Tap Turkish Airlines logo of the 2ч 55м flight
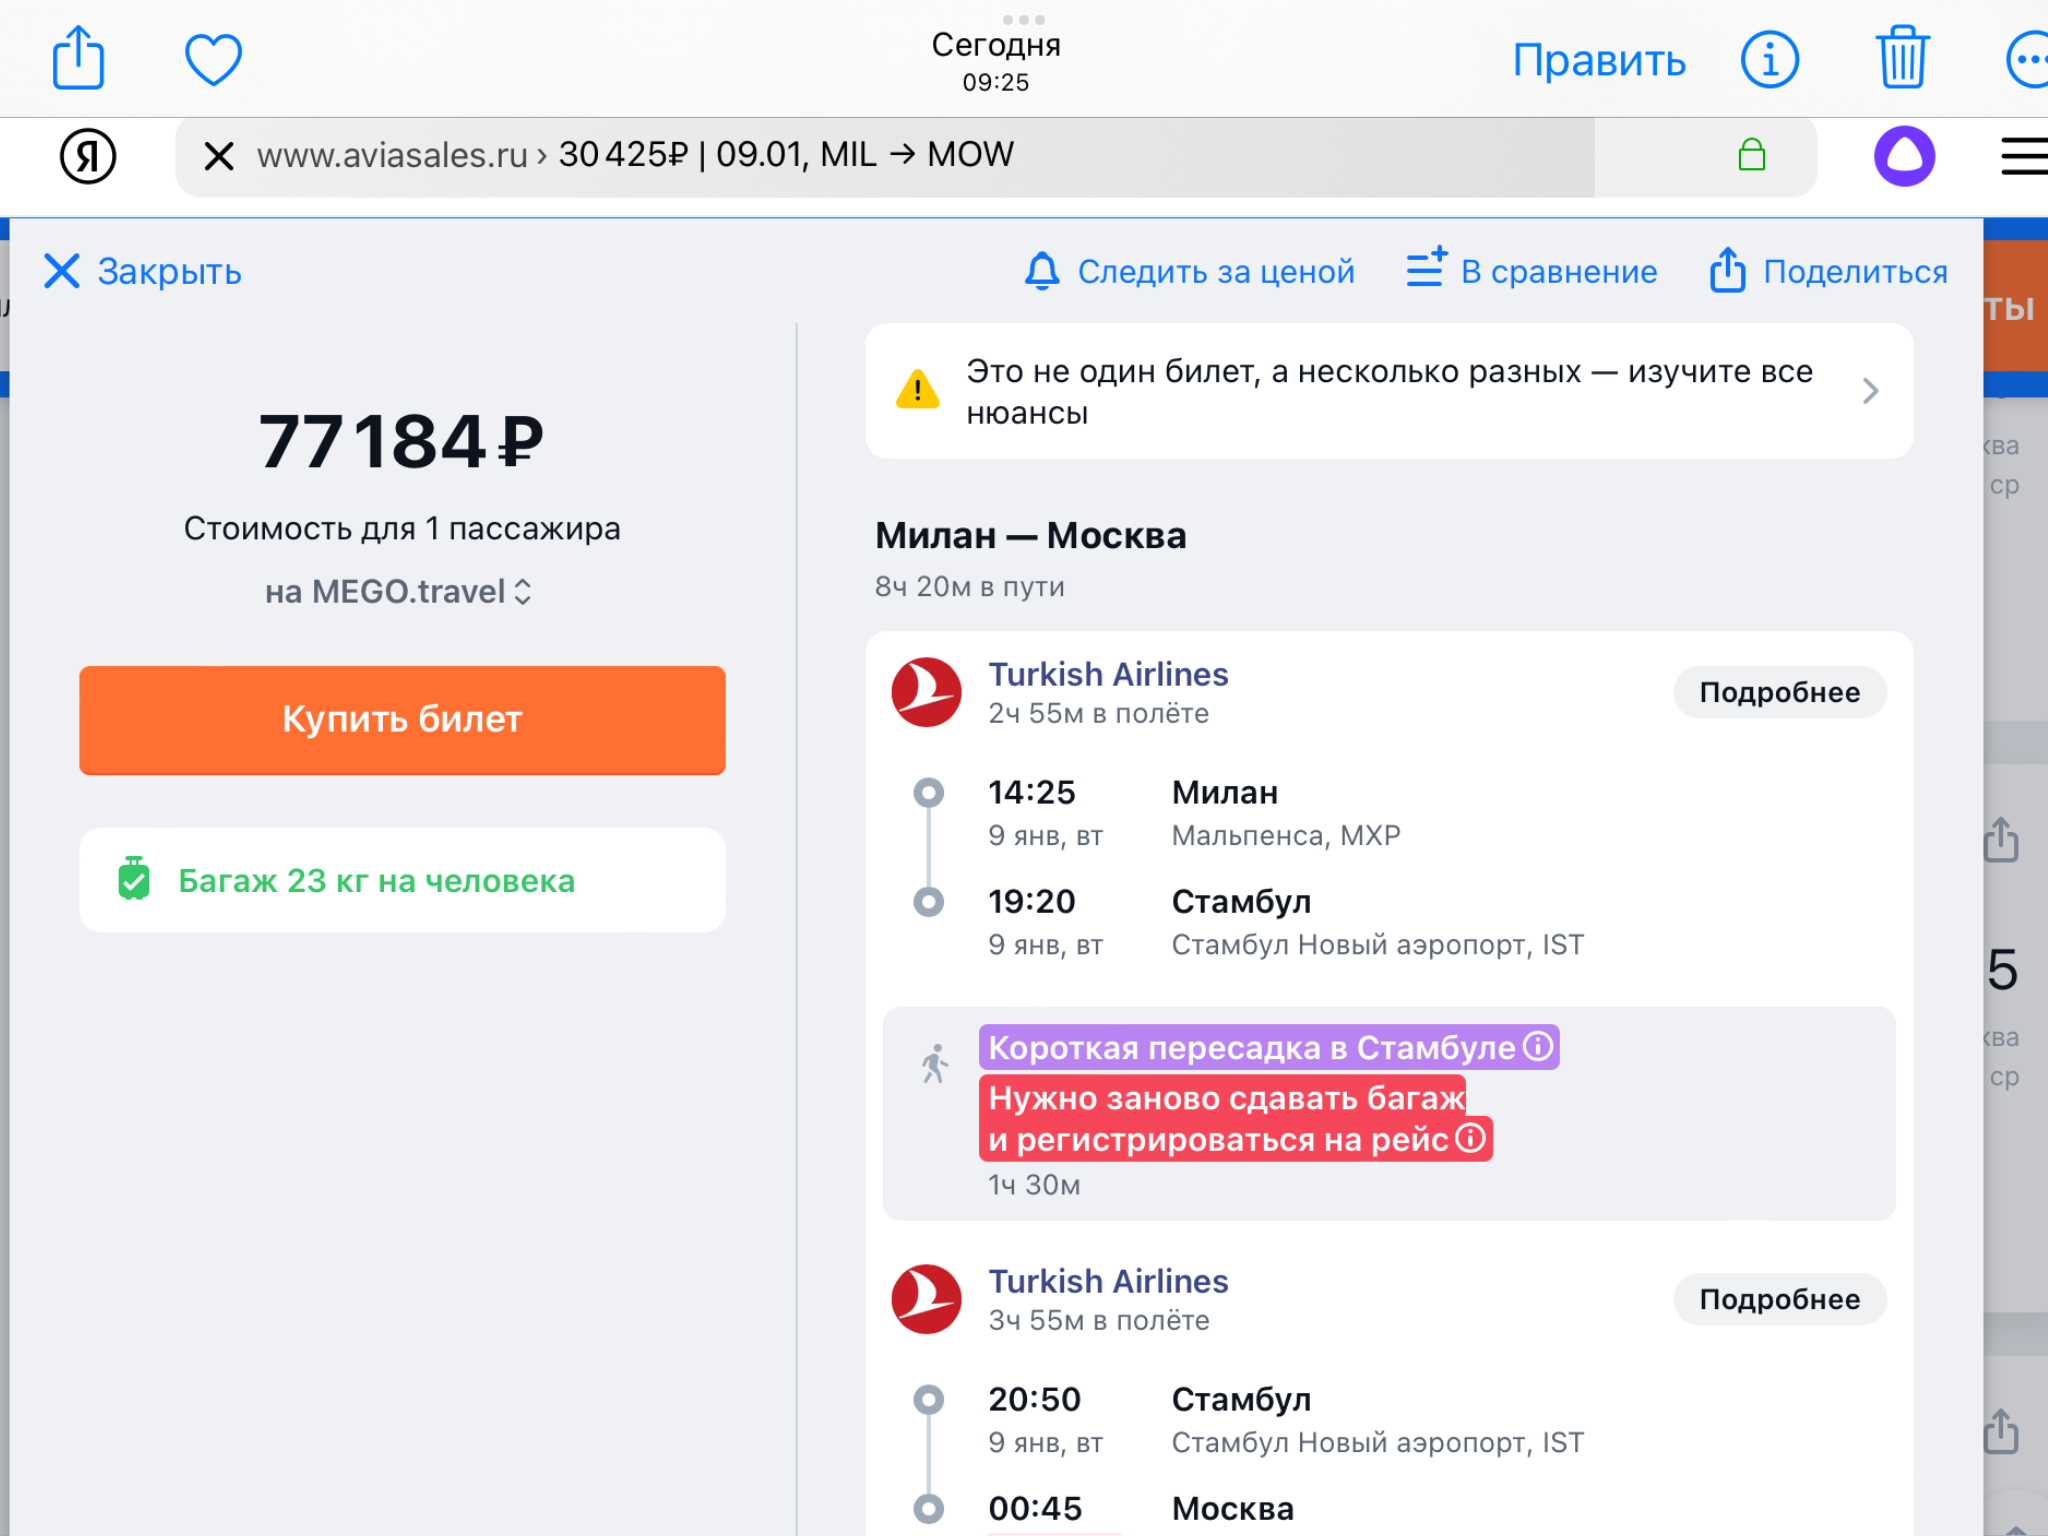This screenshot has height=1536, width=2048. pyautogui.click(x=926, y=692)
